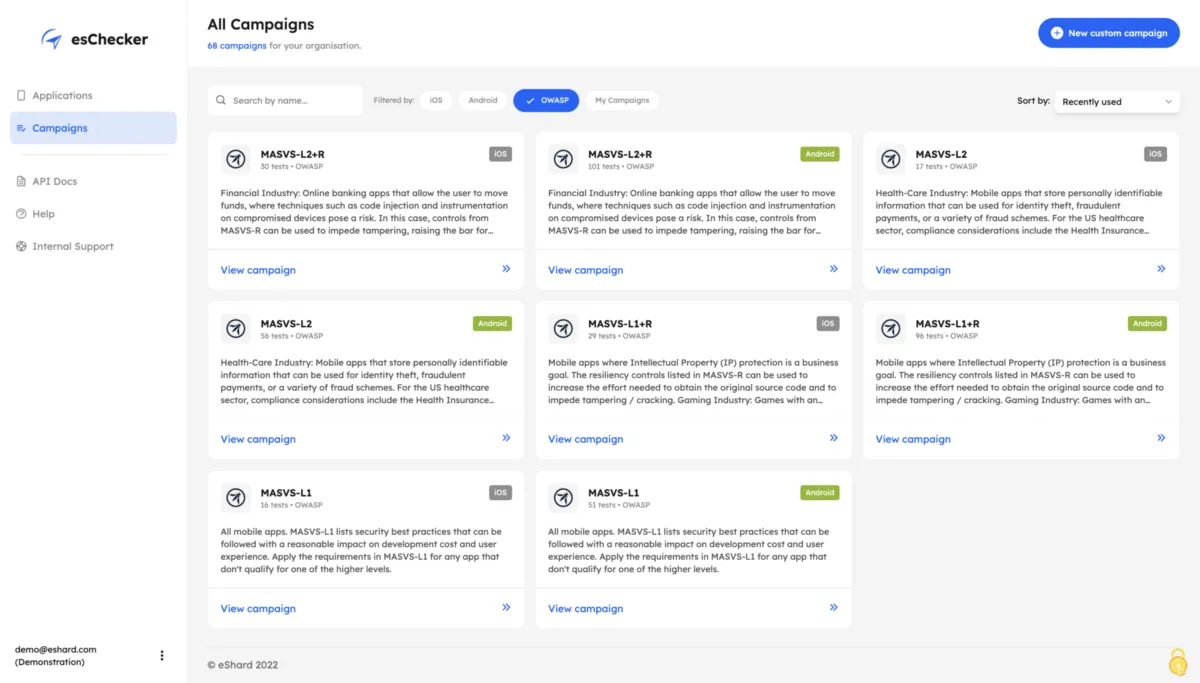Click the Help question mark icon

pos(21,214)
